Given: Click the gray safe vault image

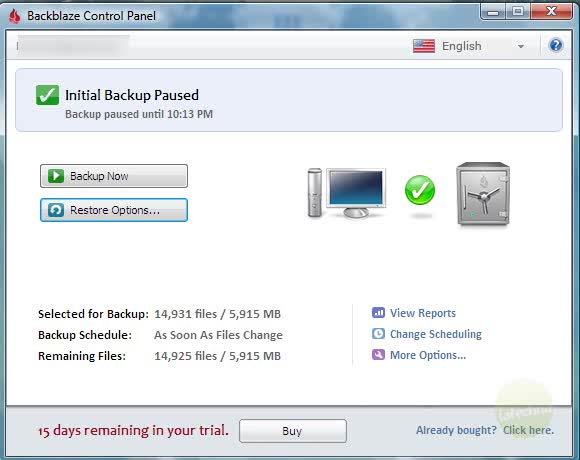Looking at the screenshot, I should click(x=483, y=194).
